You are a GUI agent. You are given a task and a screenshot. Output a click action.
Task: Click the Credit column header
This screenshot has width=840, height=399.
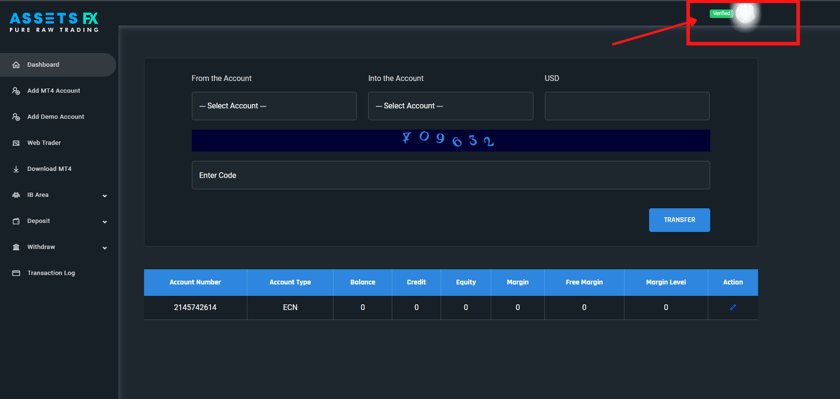[x=416, y=282]
